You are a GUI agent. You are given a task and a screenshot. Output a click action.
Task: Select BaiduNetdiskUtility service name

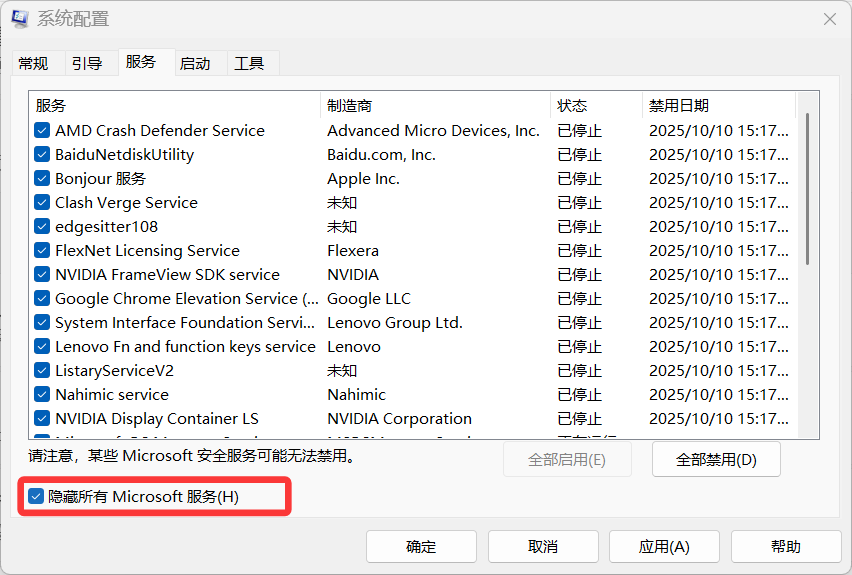tap(124, 155)
